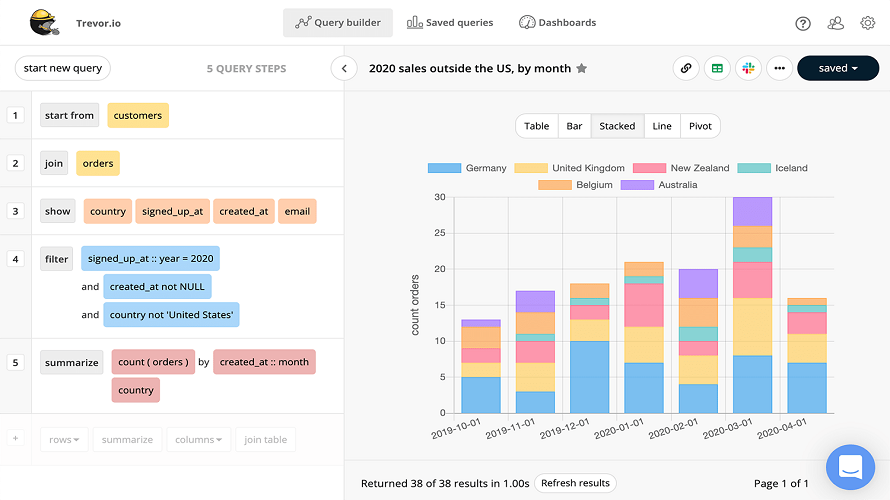
Task: Open the rows dropdown
Action: coord(65,439)
